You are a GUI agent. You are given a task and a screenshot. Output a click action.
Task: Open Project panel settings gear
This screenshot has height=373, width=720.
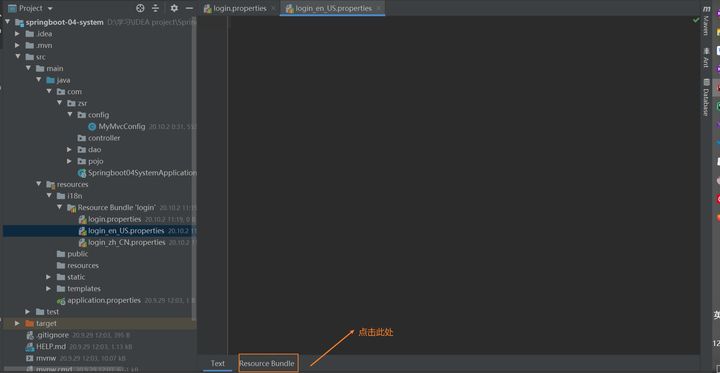(174, 8)
